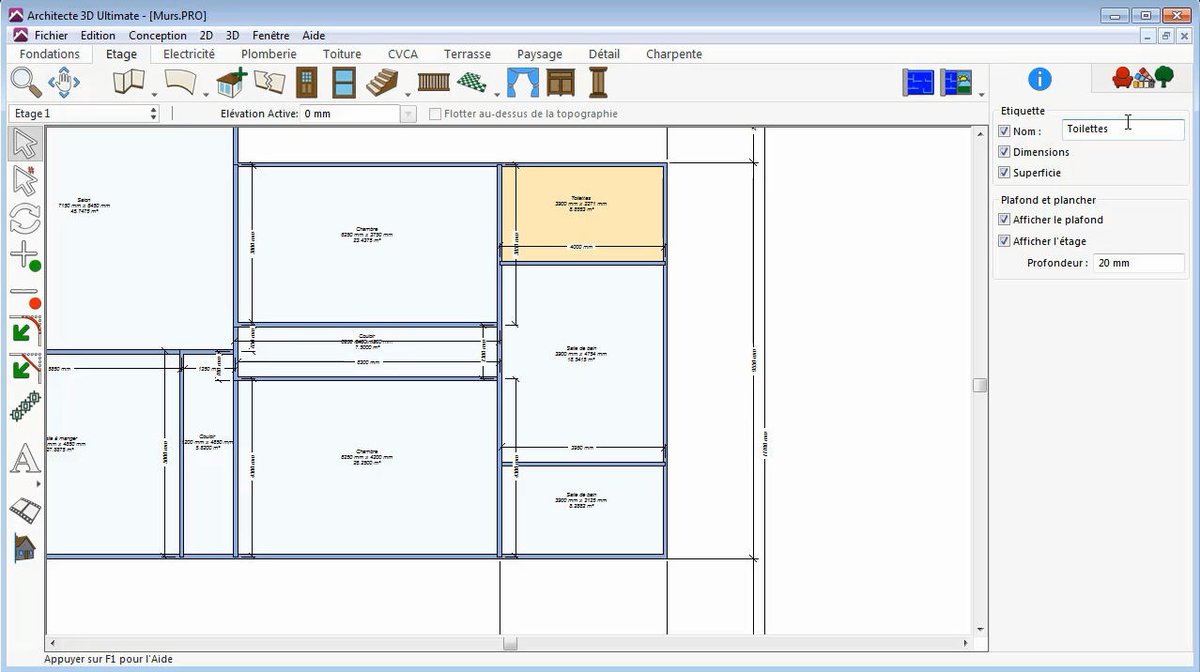Pick the curved wall tool
Screen dimensions: 1200x672
[180, 82]
